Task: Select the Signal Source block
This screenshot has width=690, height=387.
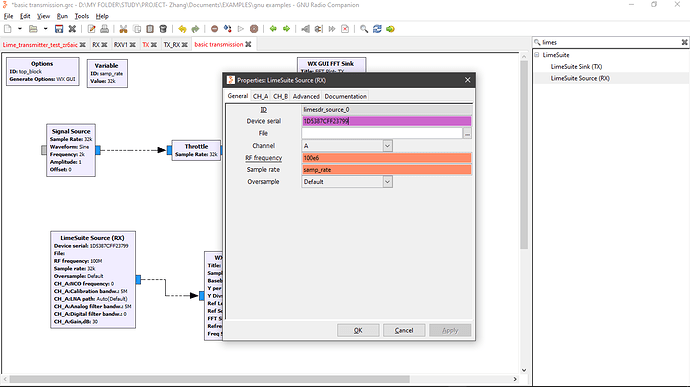Action: coord(71,150)
